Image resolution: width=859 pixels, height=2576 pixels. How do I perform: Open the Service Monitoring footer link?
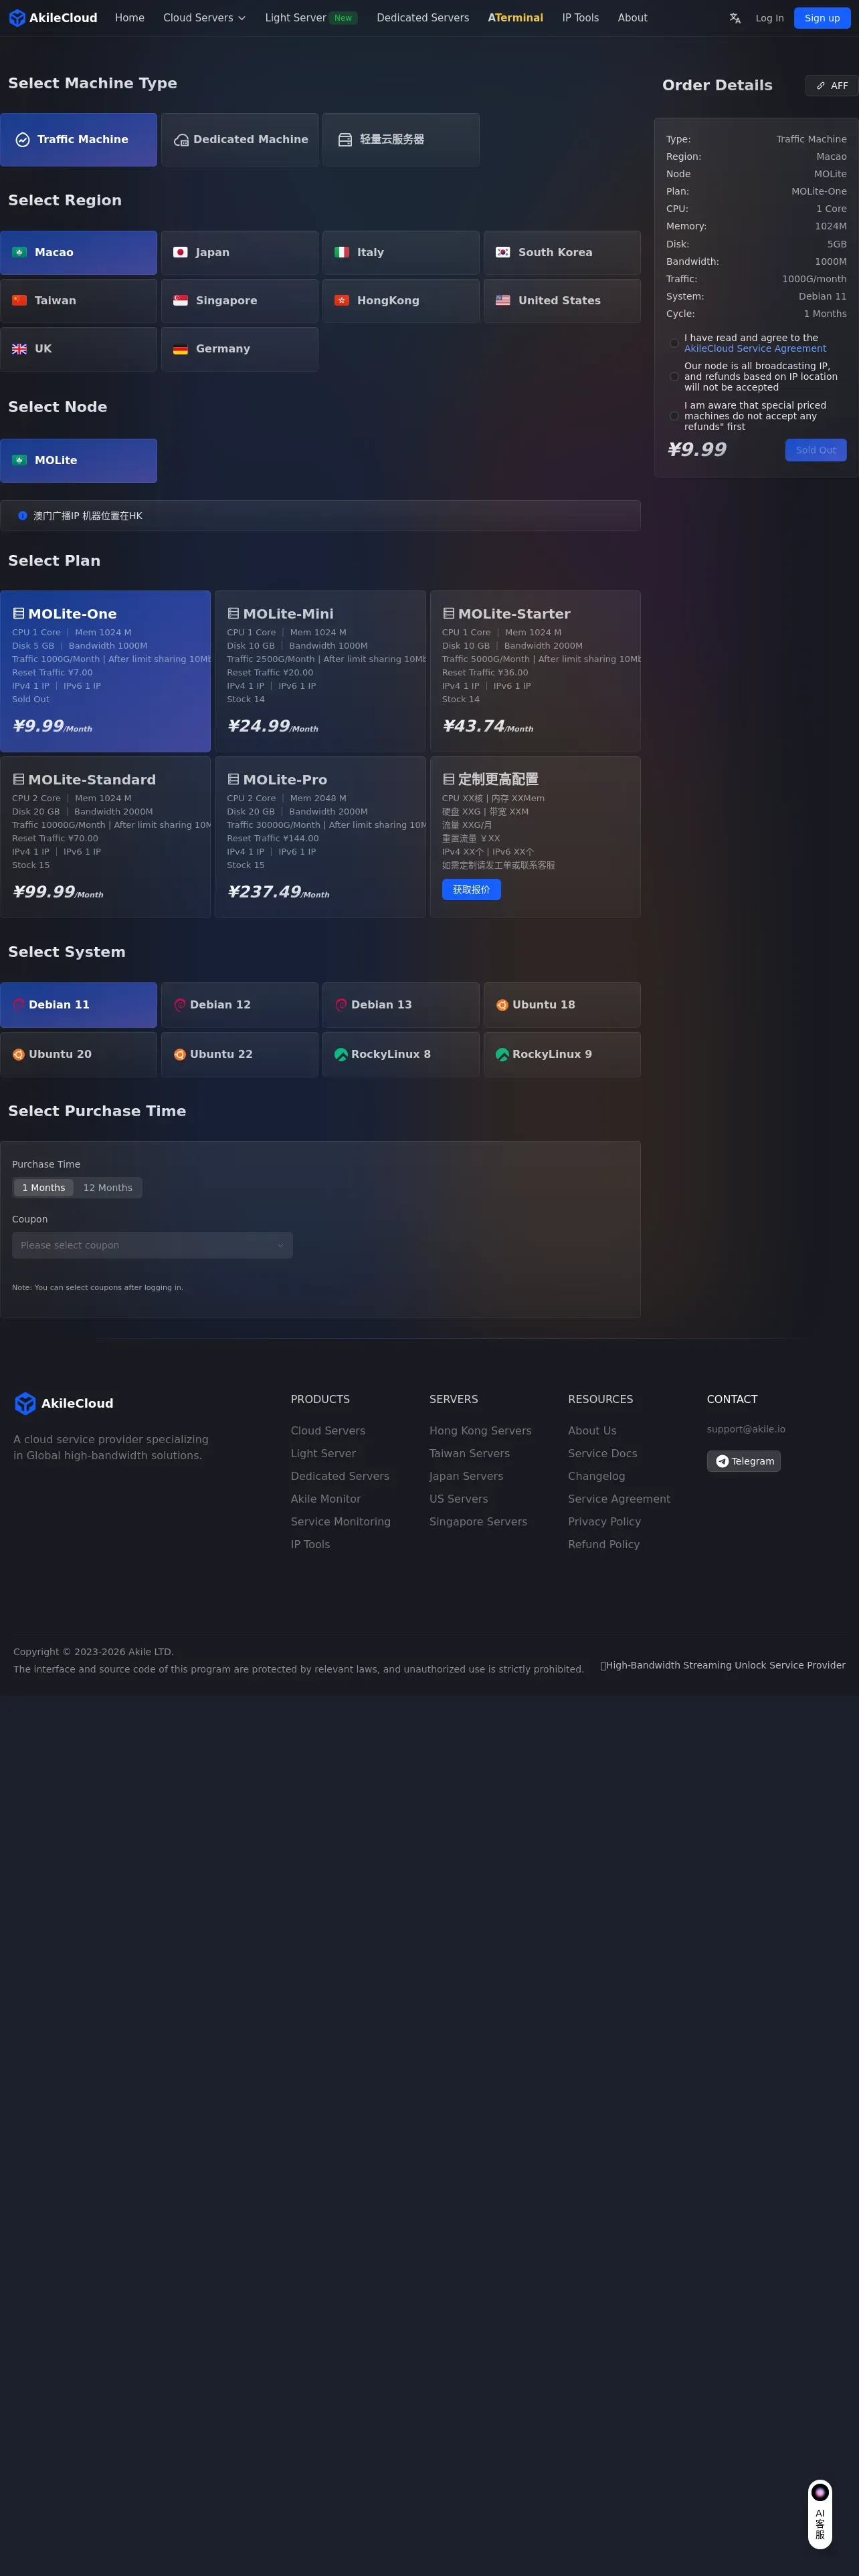point(340,1522)
